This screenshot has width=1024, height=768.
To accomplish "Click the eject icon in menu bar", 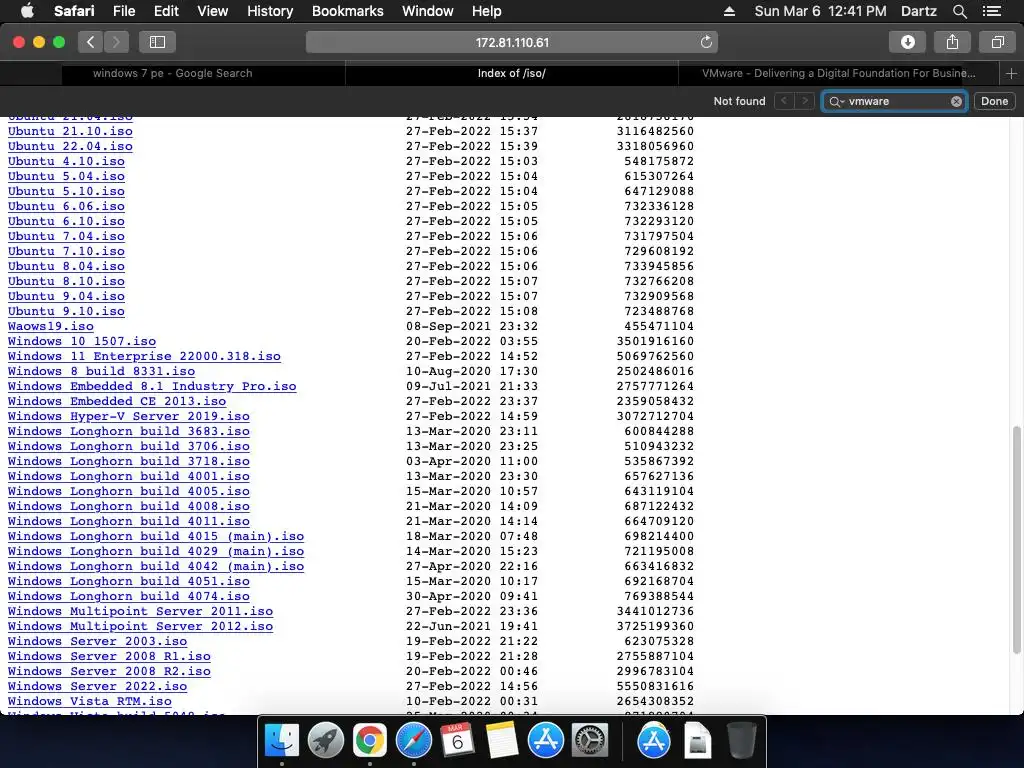I will point(729,11).
